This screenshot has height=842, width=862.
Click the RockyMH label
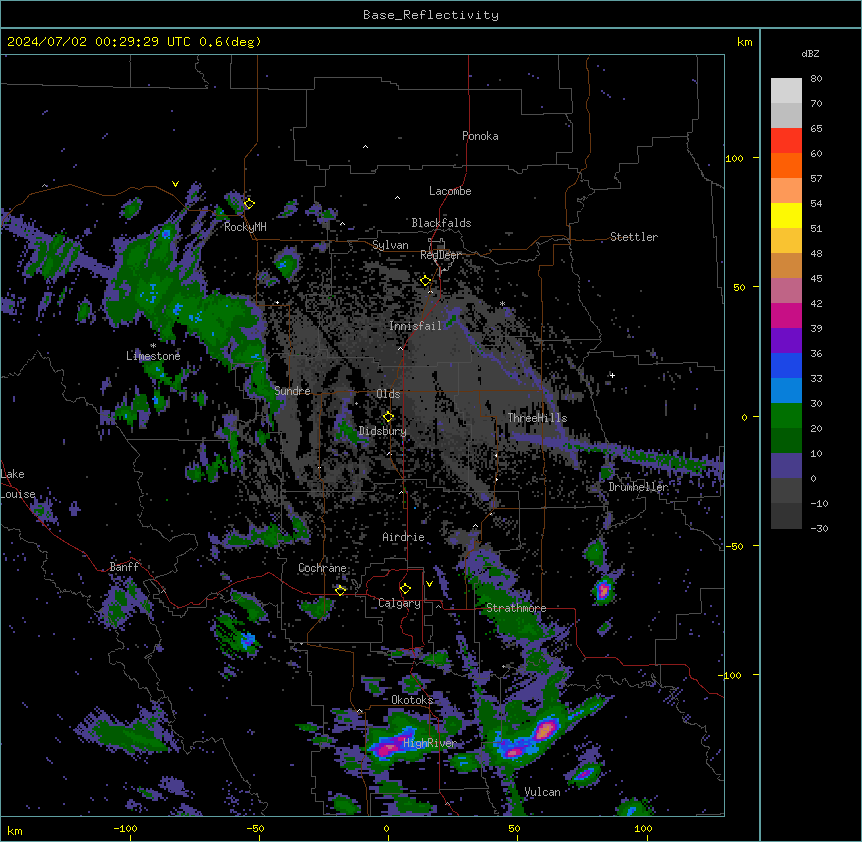pos(245,227)
